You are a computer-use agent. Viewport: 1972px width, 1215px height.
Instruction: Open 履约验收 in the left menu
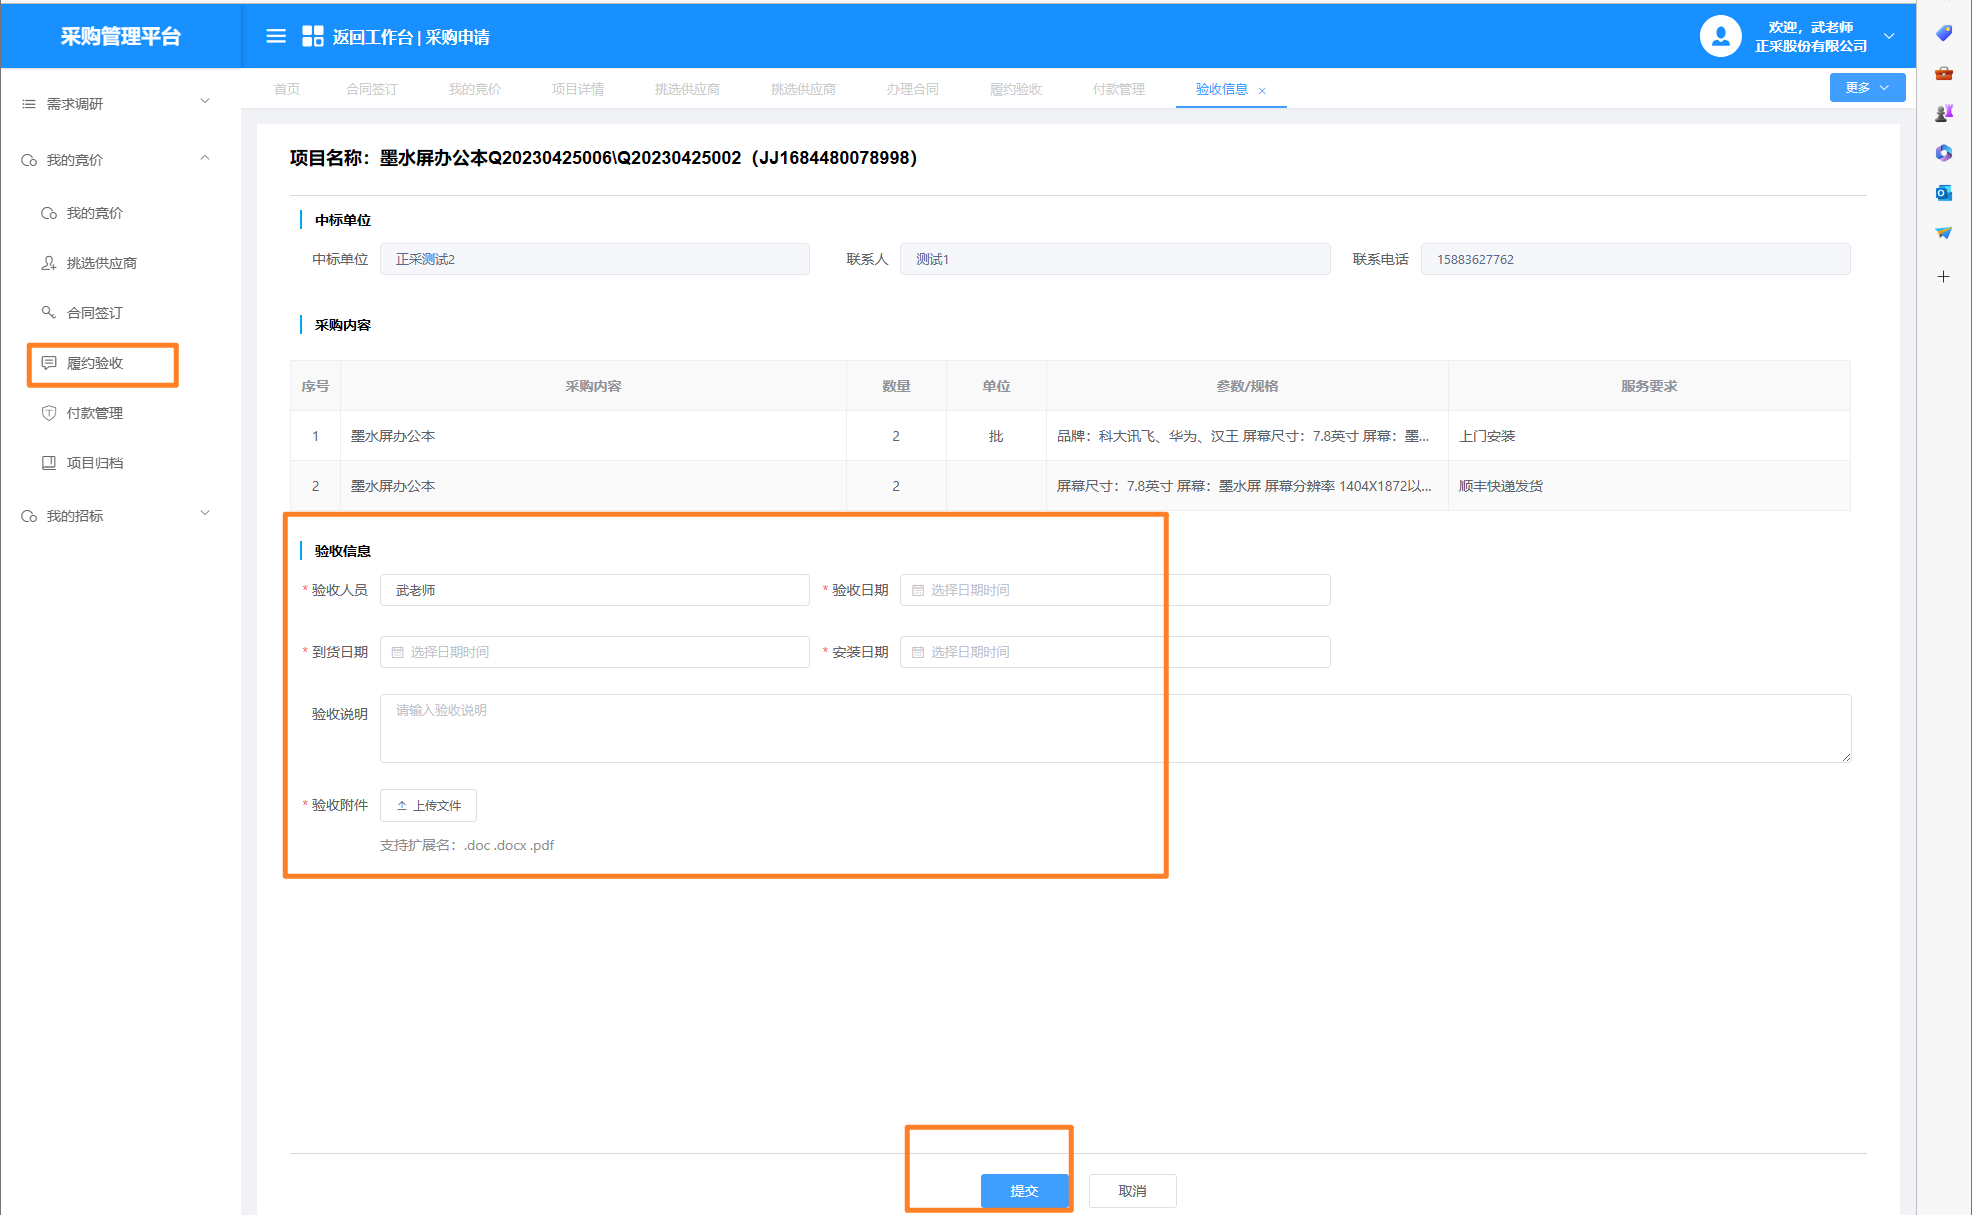95,363
